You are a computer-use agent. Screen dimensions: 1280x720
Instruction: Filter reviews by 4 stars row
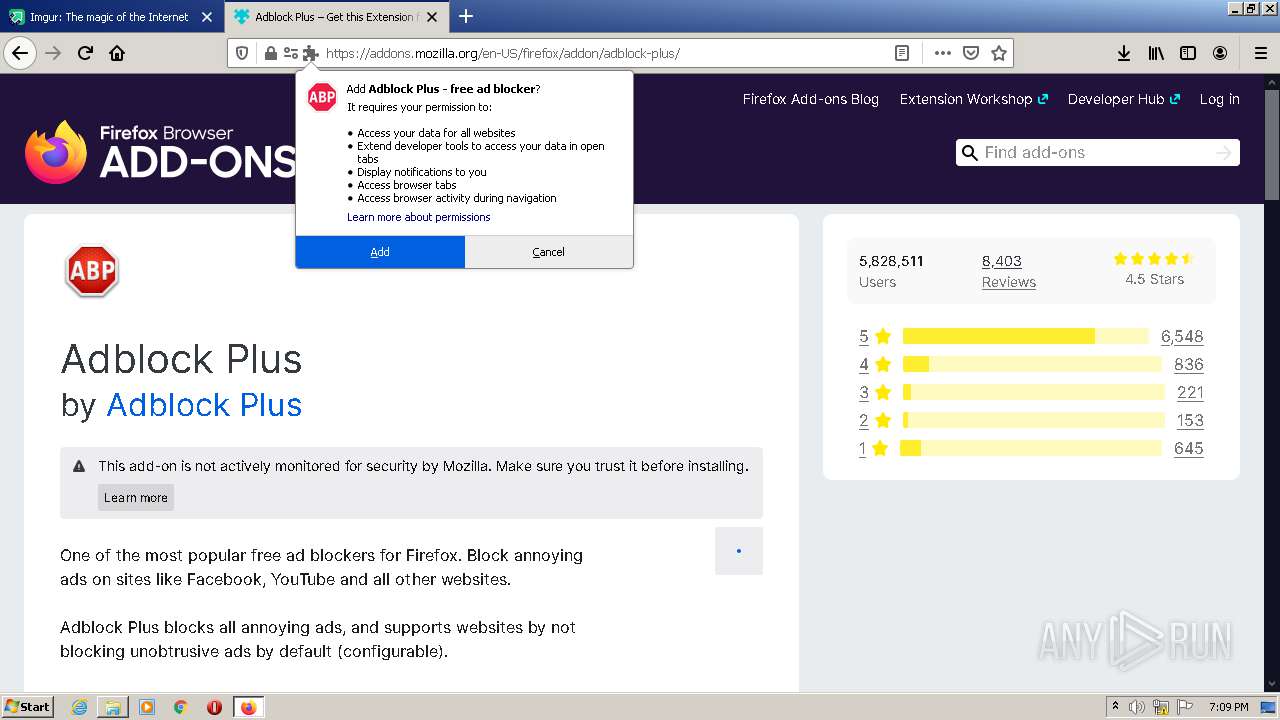coord(1031,364)
